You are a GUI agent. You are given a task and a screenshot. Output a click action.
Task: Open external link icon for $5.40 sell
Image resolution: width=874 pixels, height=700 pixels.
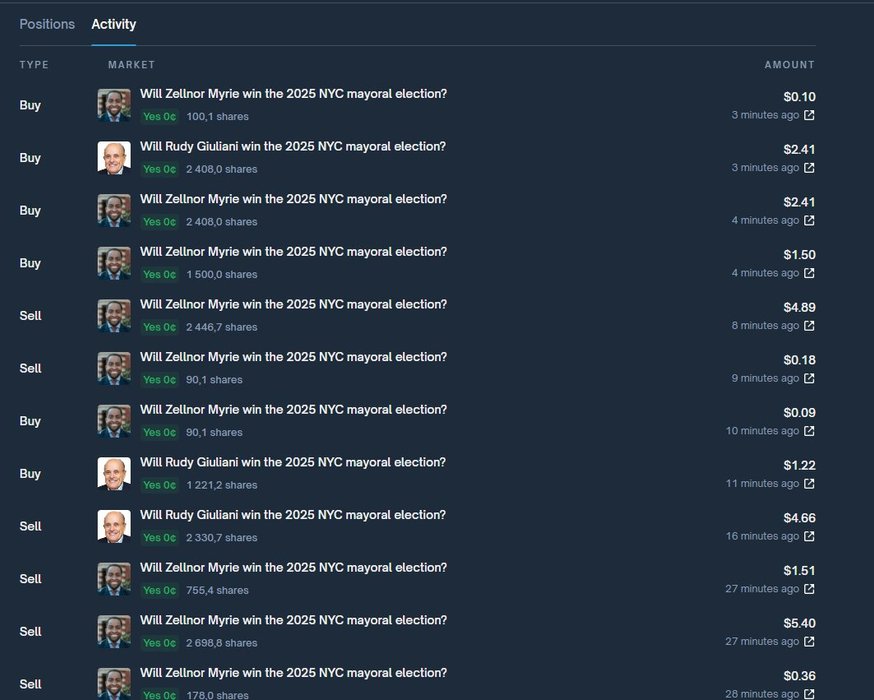[809, 641]
